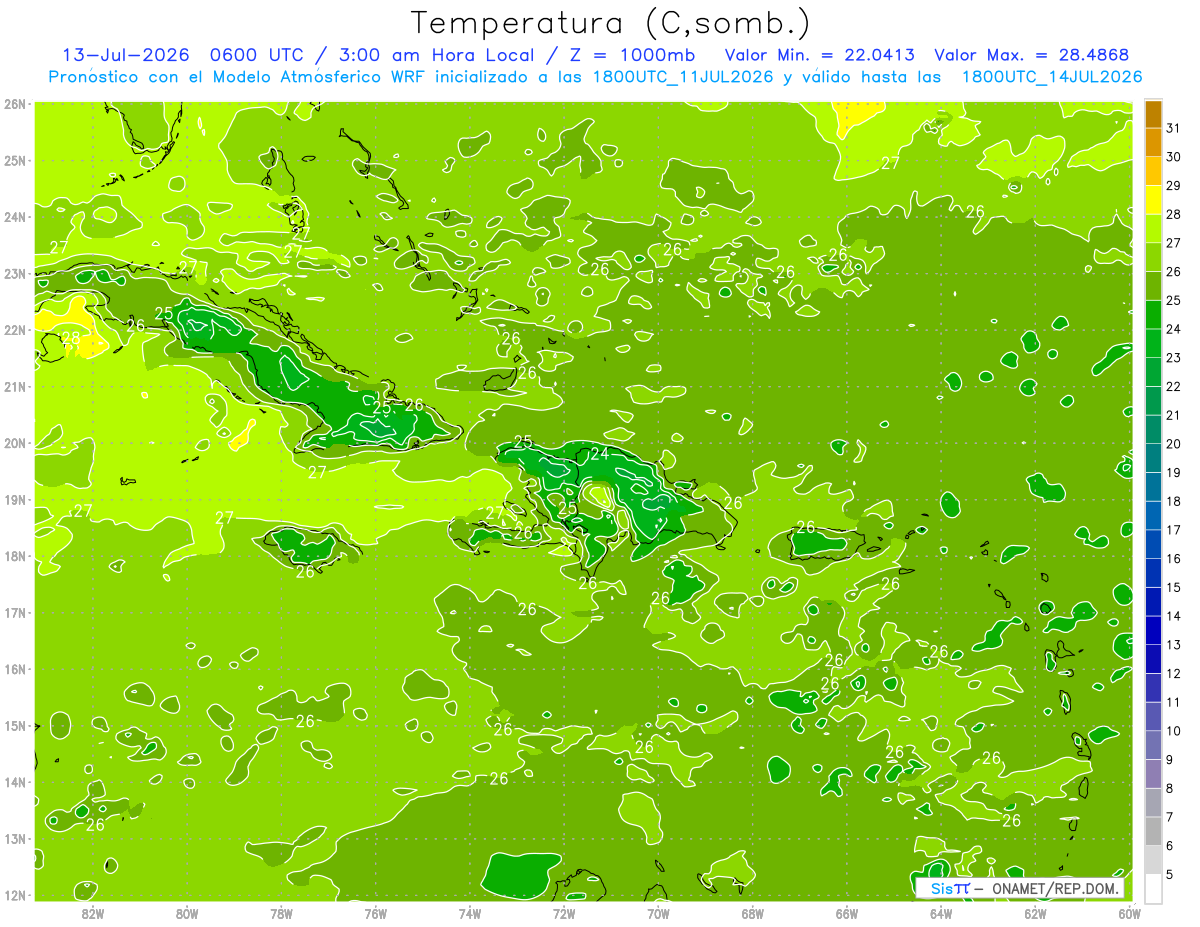
Task: Click '1800UTC_14JUL2026' valid-until time text
Action: pyautogui.click(x=1052, y=77)
